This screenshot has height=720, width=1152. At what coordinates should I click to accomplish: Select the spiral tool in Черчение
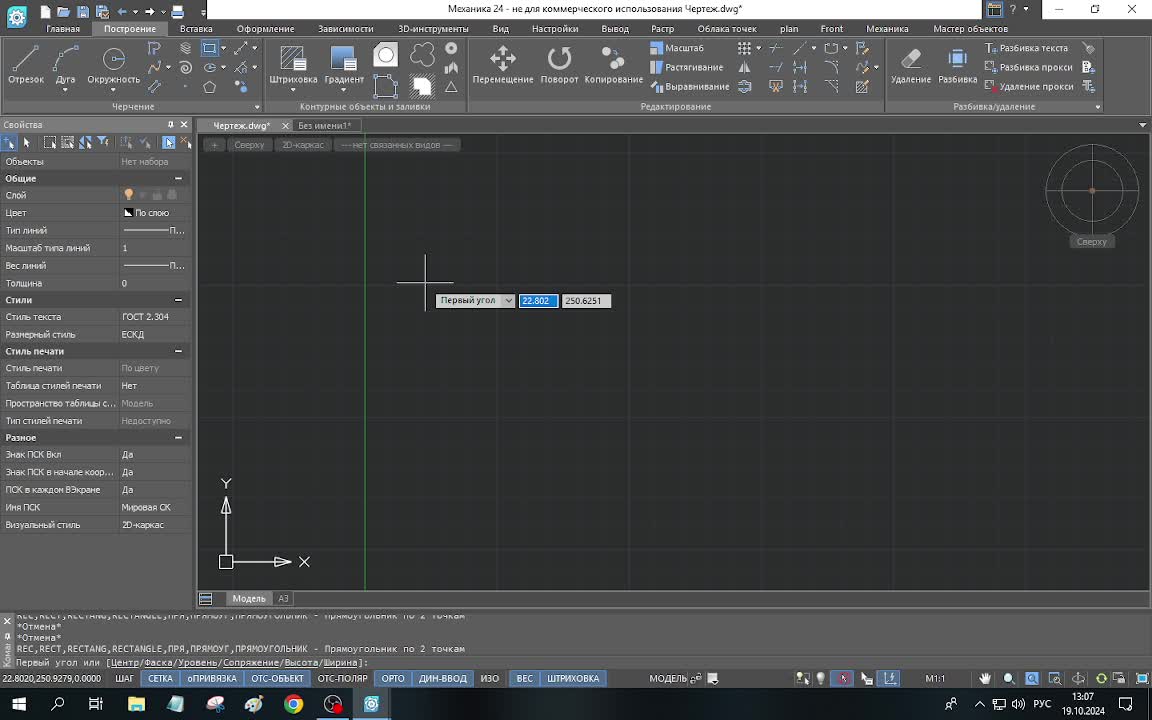click(x=185, y=68)
